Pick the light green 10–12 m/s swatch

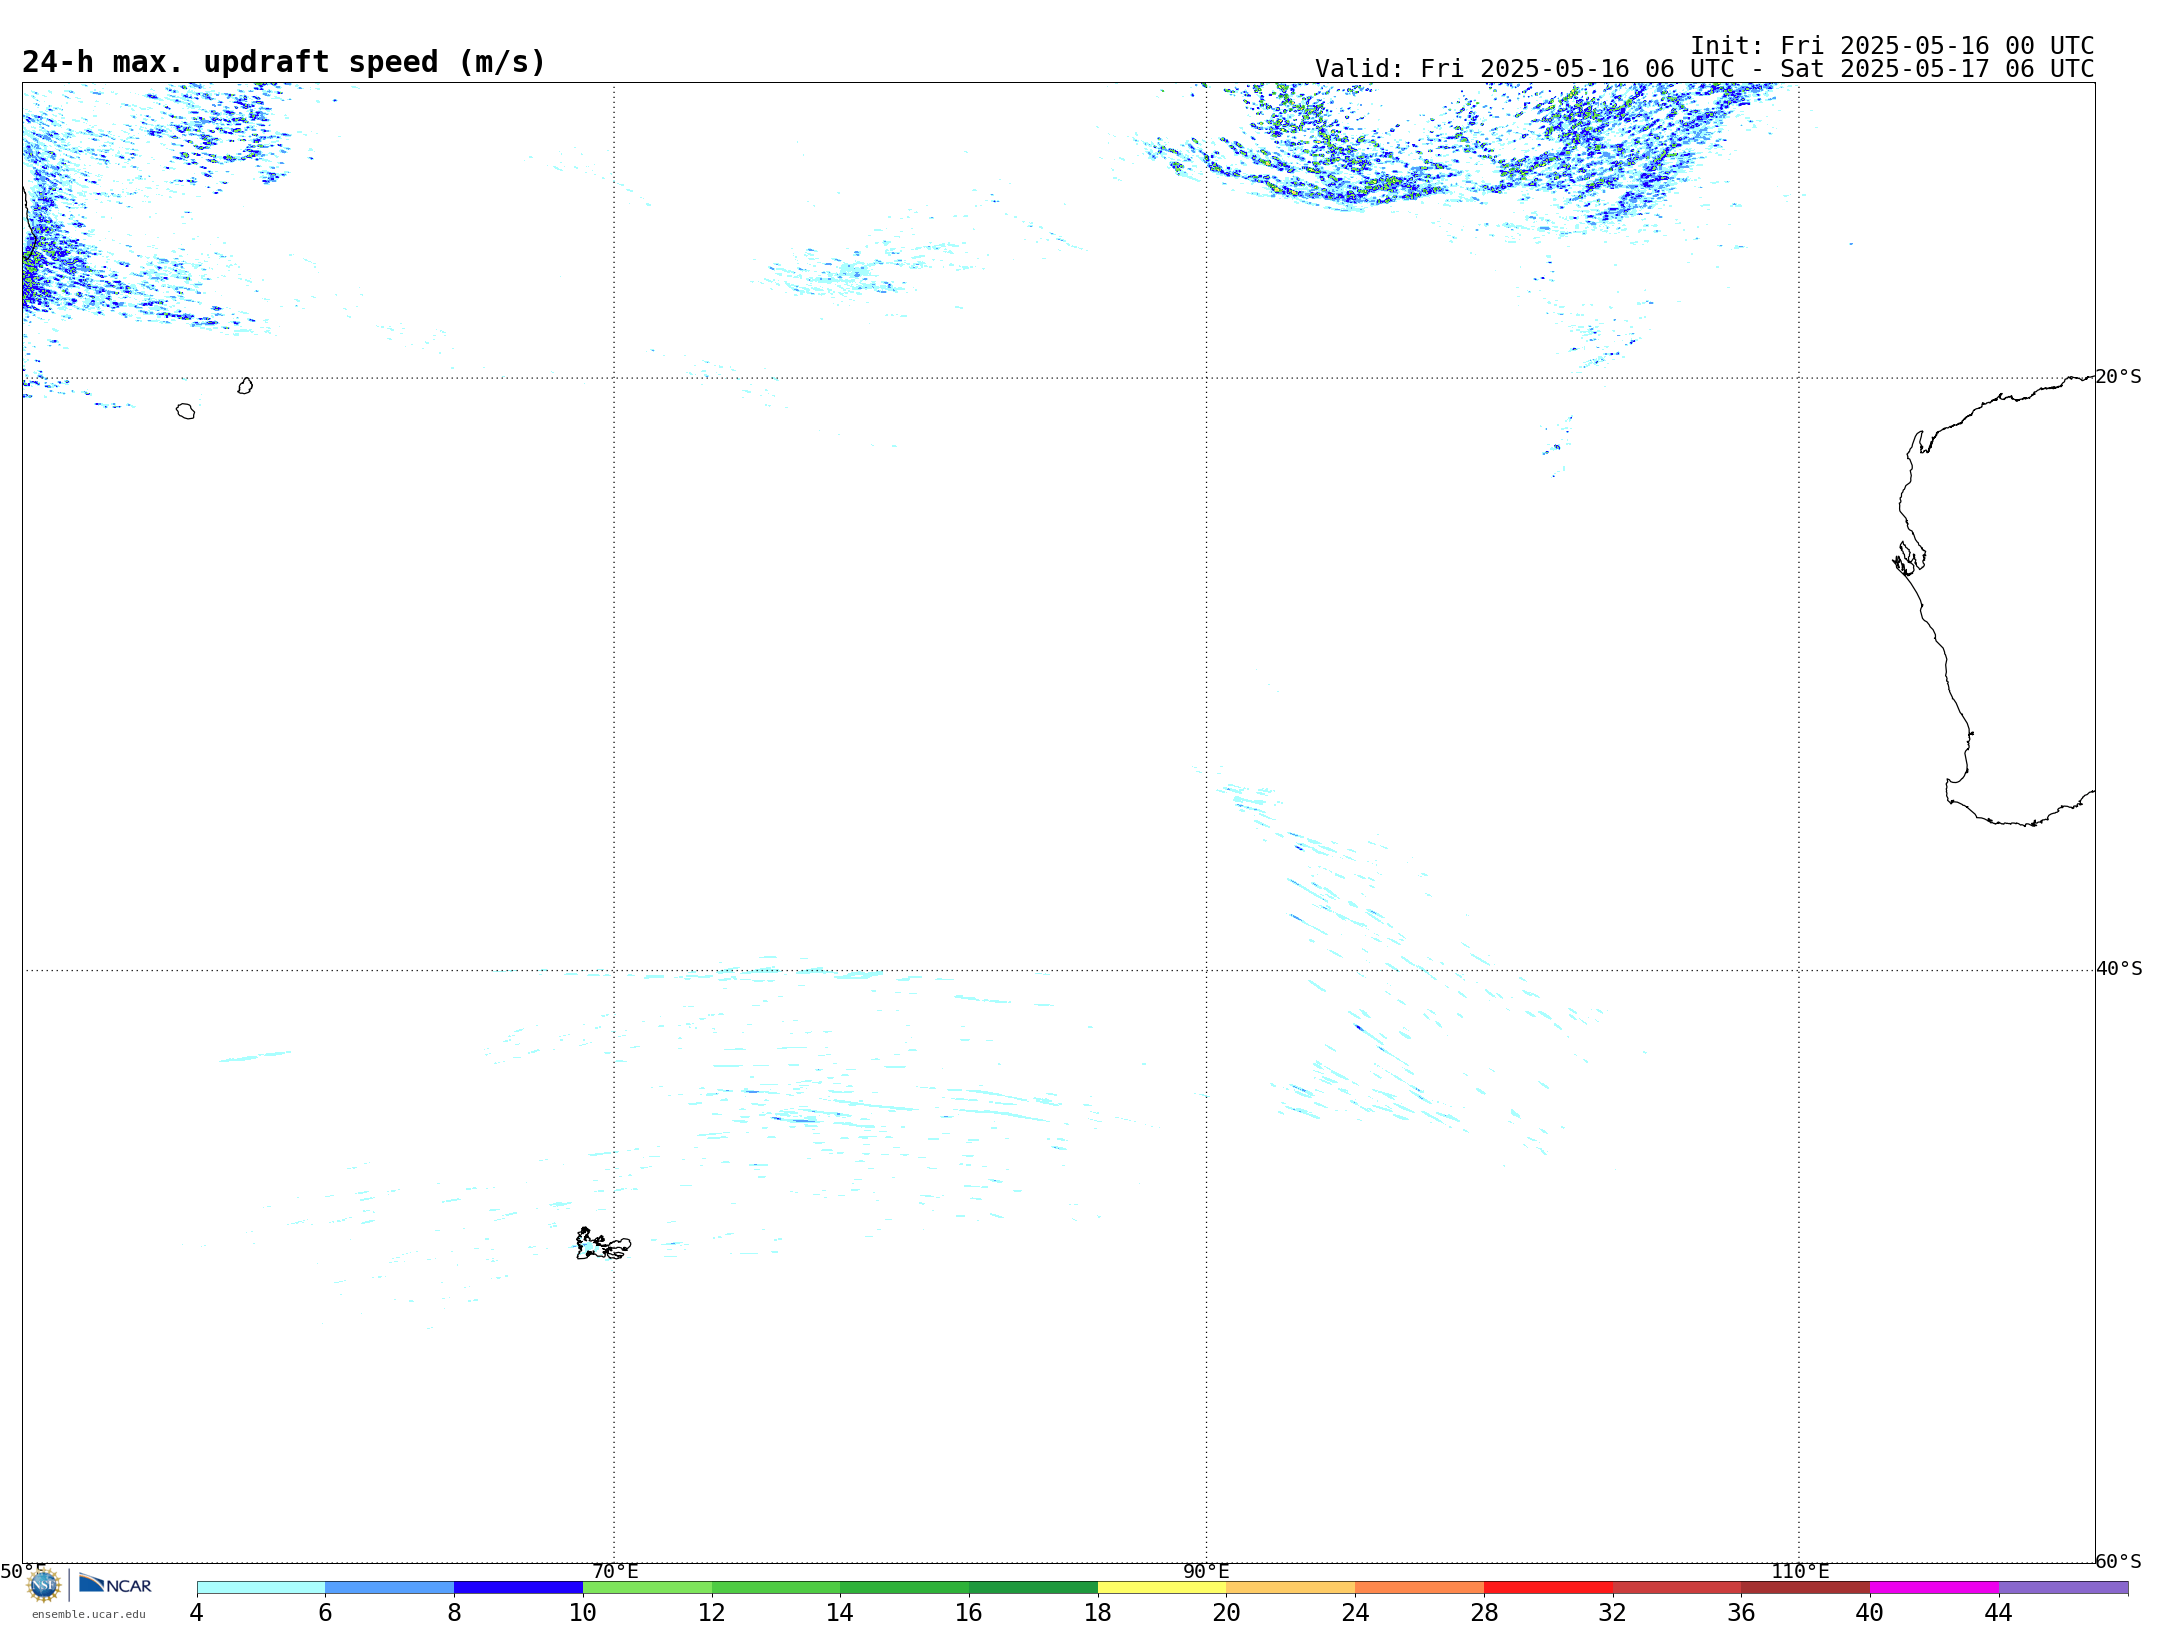[x=647, y=1588]
